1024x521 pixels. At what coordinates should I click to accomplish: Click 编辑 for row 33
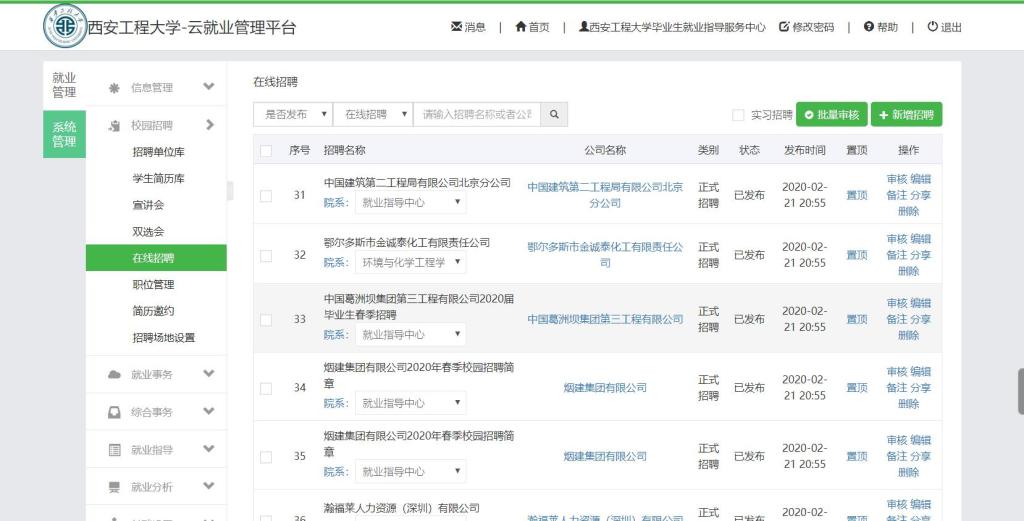(921, 303)
